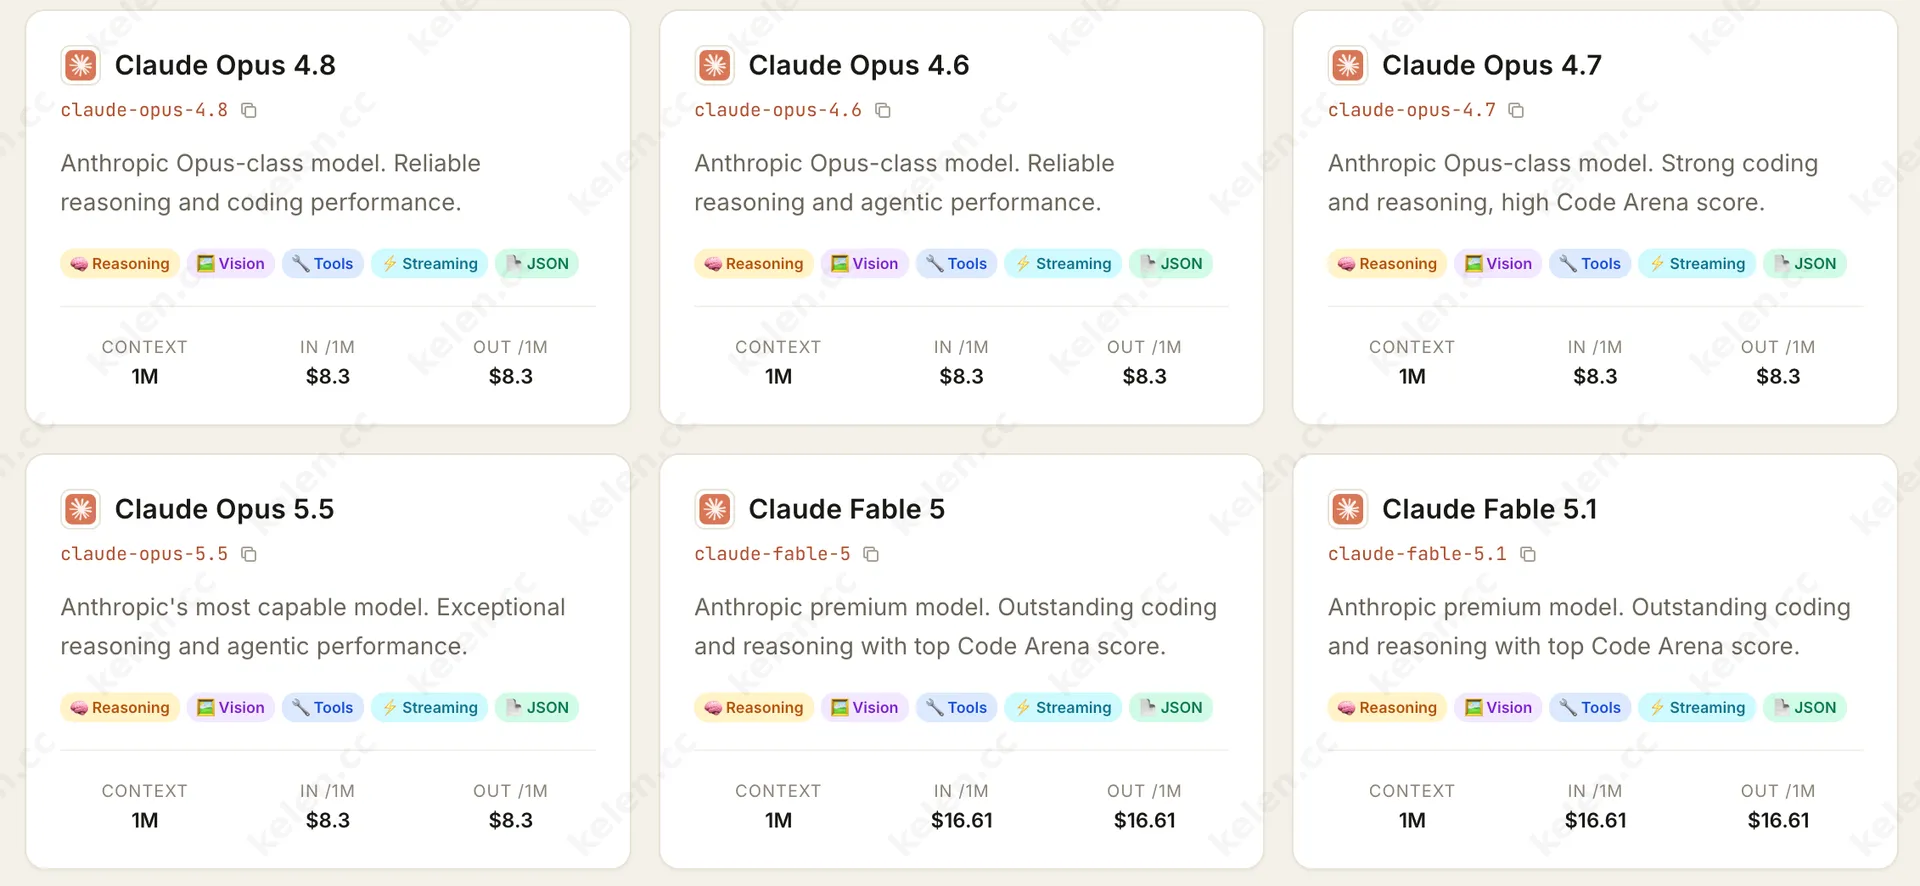Select the JSON tag on Claude Opus 4.7

1805,264
